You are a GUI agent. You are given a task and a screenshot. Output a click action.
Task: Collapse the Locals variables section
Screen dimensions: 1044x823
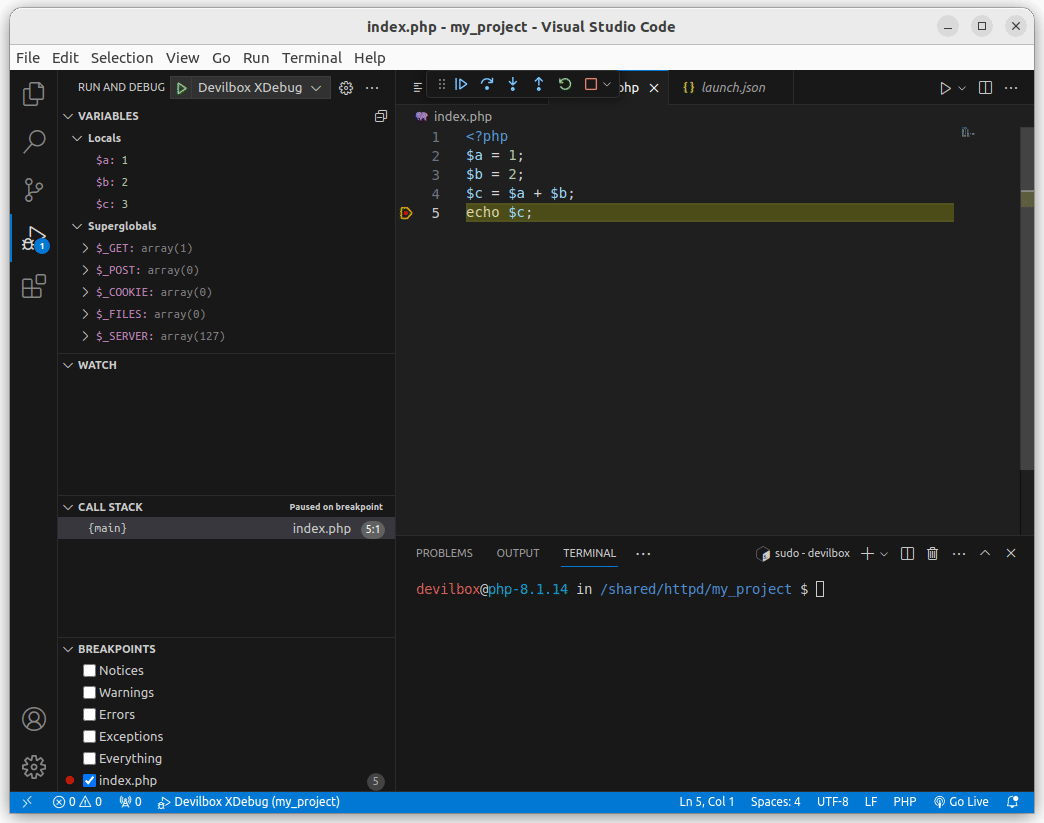(78, 138)
